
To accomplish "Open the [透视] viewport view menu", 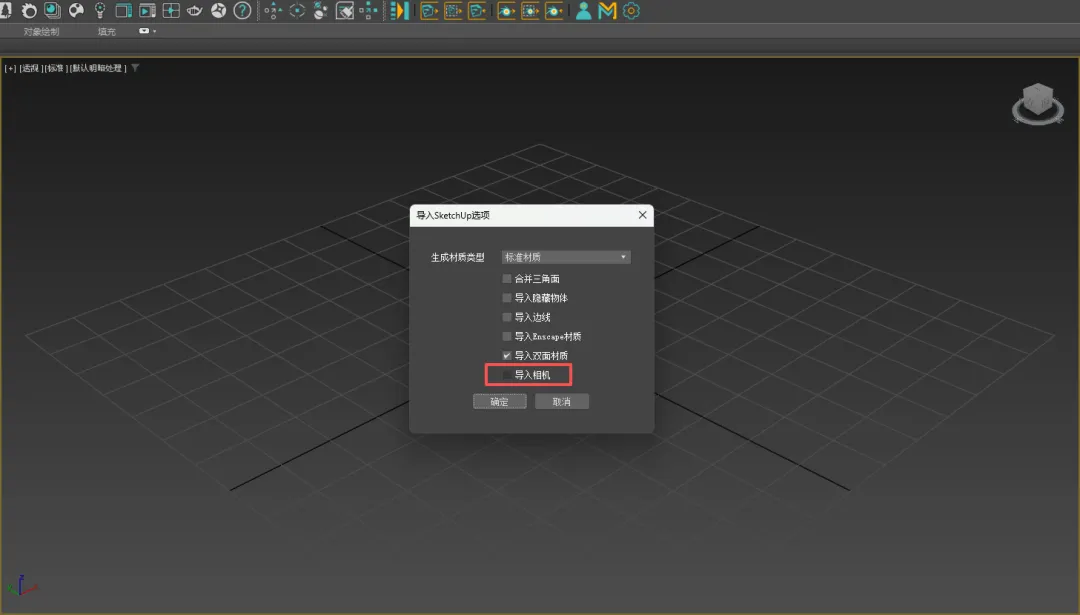I will click(x=30, y=68).
